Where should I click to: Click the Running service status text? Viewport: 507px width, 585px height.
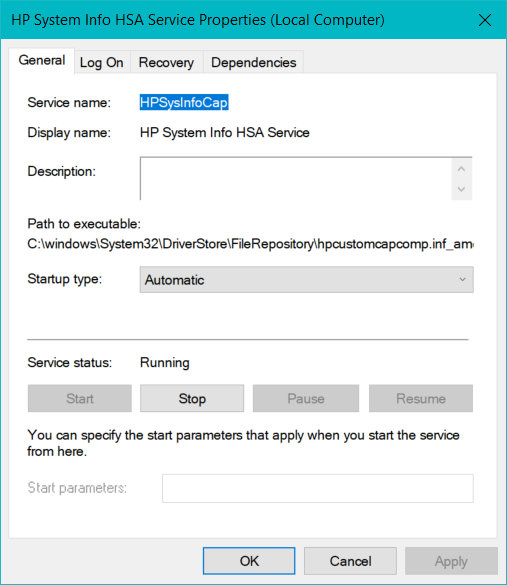(x=165, y=363)
